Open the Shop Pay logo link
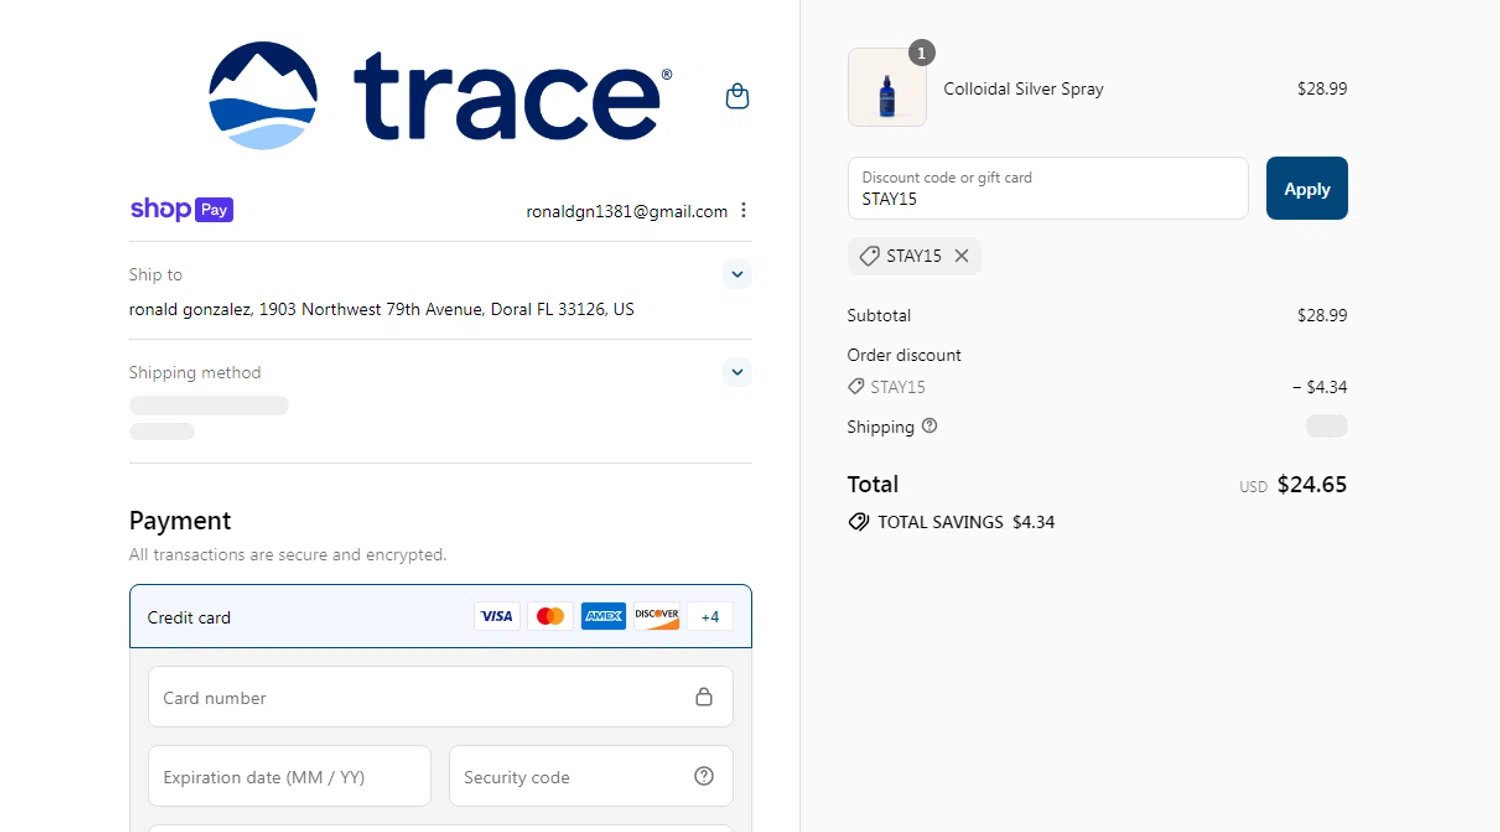The image size is (1500, 832). [182, 209]
